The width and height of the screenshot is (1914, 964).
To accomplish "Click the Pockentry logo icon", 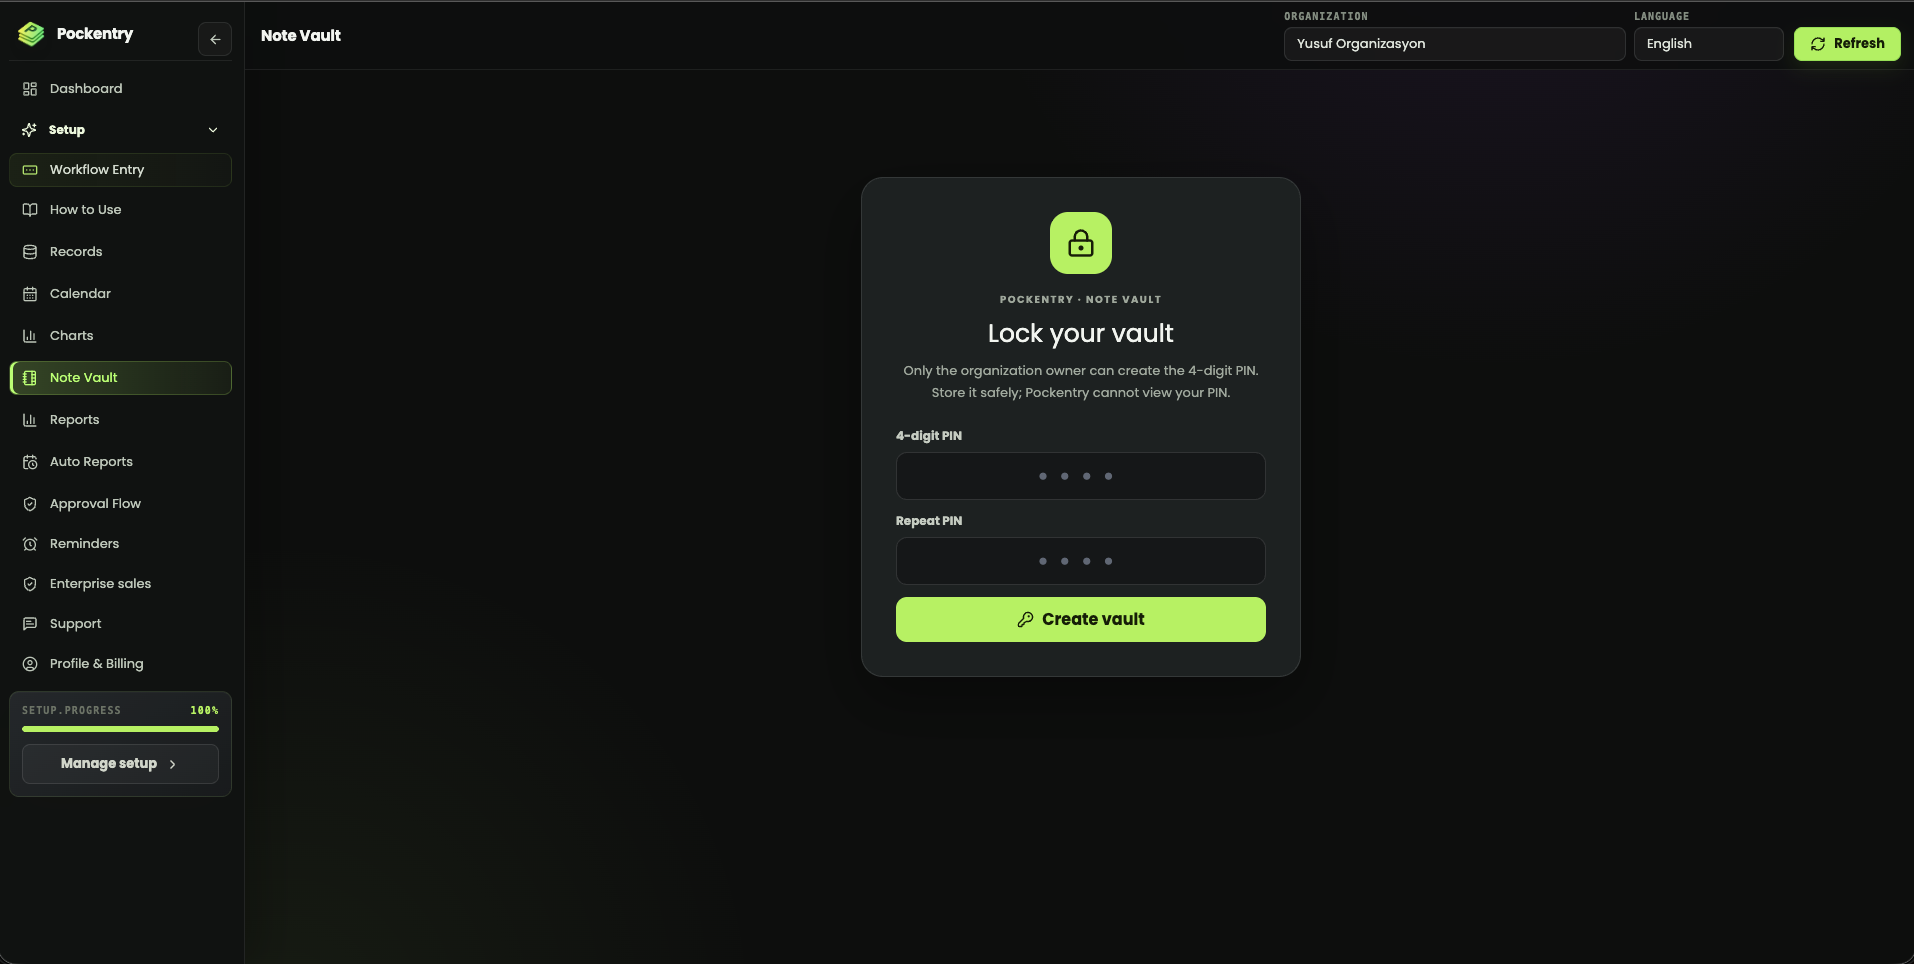I will coord(31,34).
